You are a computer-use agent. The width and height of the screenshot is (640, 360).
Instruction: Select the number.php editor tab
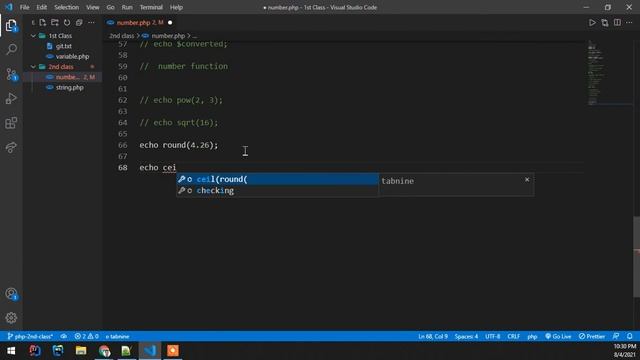[x=139, y=22]
